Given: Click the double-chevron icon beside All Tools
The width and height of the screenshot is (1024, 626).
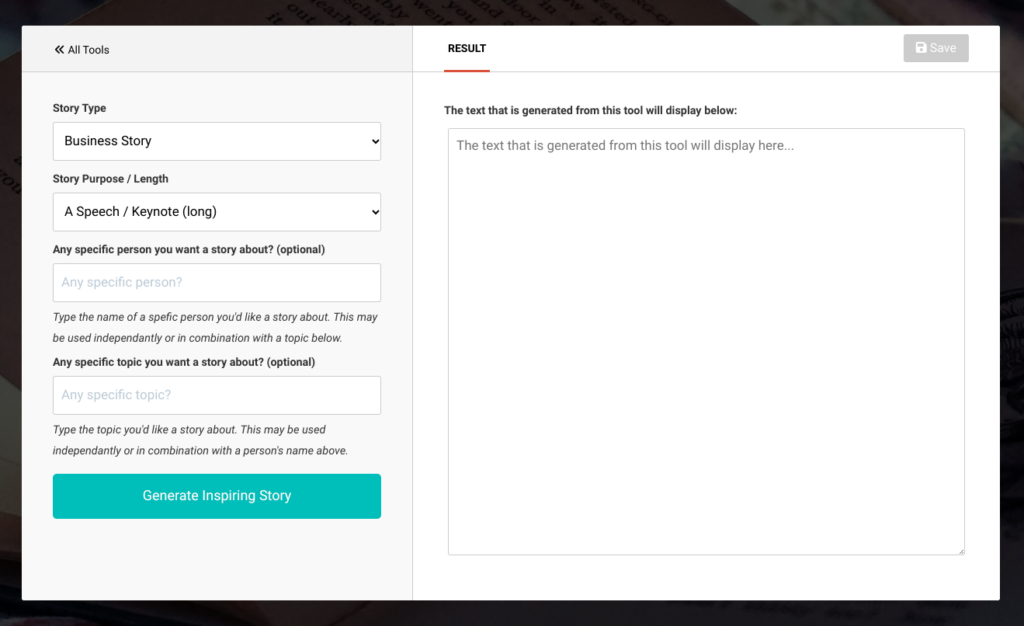Looking at the screenshot, I should click(59, 50).
